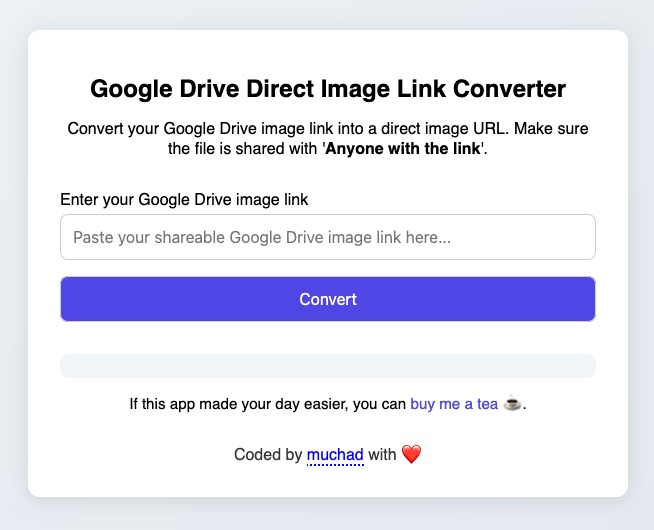This screenshot has height=530, width=654.
Task: Click the word "with" before the heart
Action: pyautogui.click(x=382, y=455)
